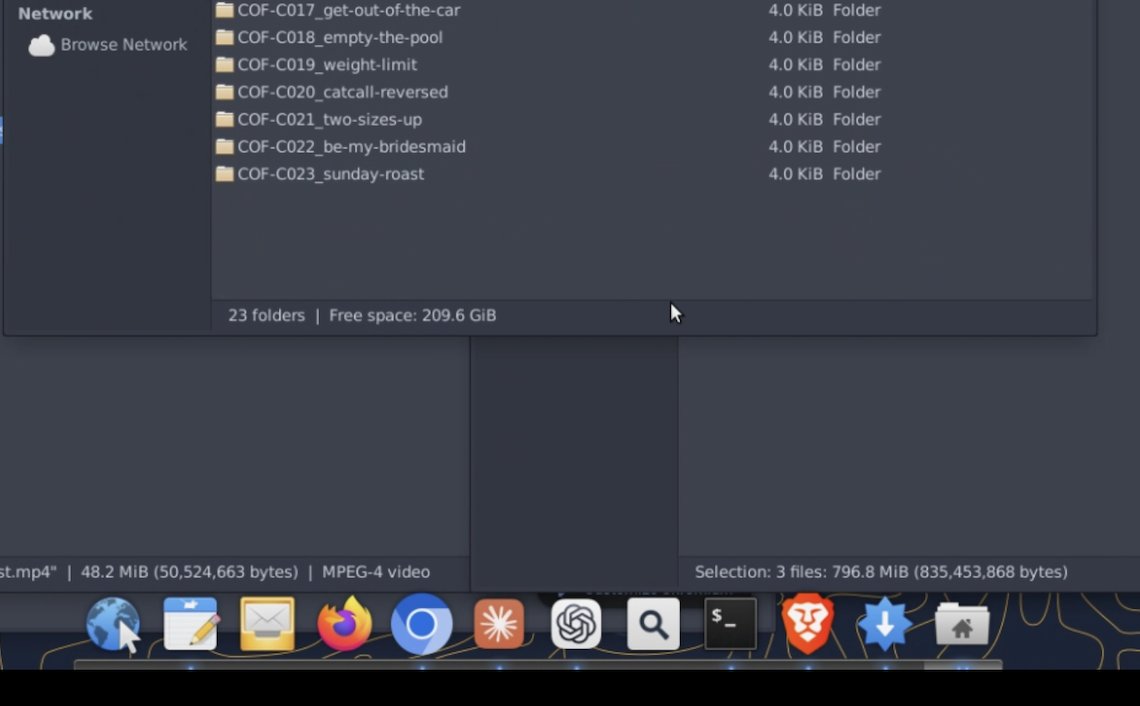Click the 4.0 KiB size of COF-C017
This screenshot has height=706, width=1140.
pos(795,10)
